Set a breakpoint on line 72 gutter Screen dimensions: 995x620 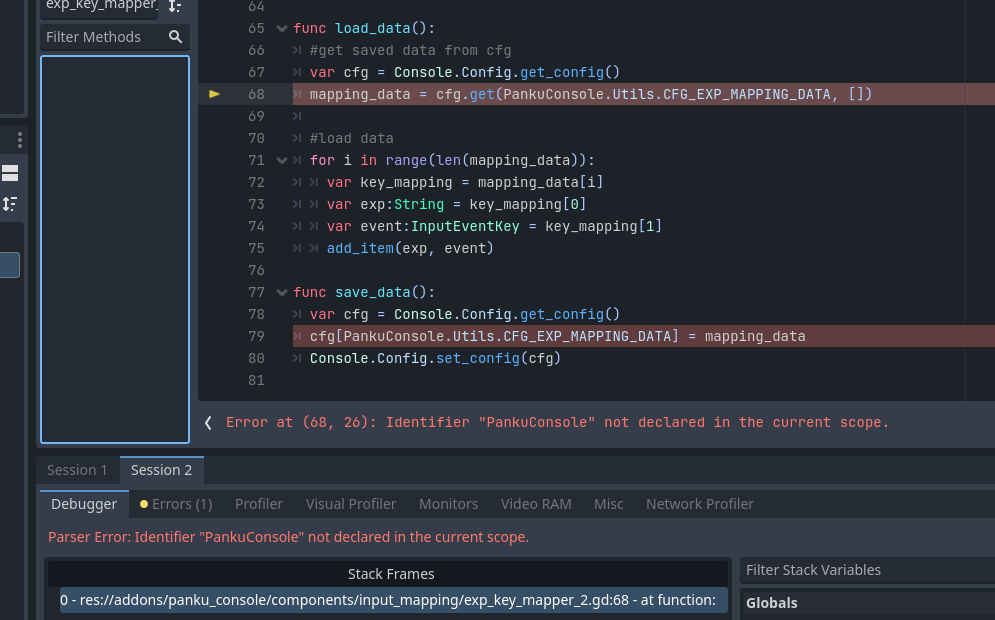(x=214, y=182)
